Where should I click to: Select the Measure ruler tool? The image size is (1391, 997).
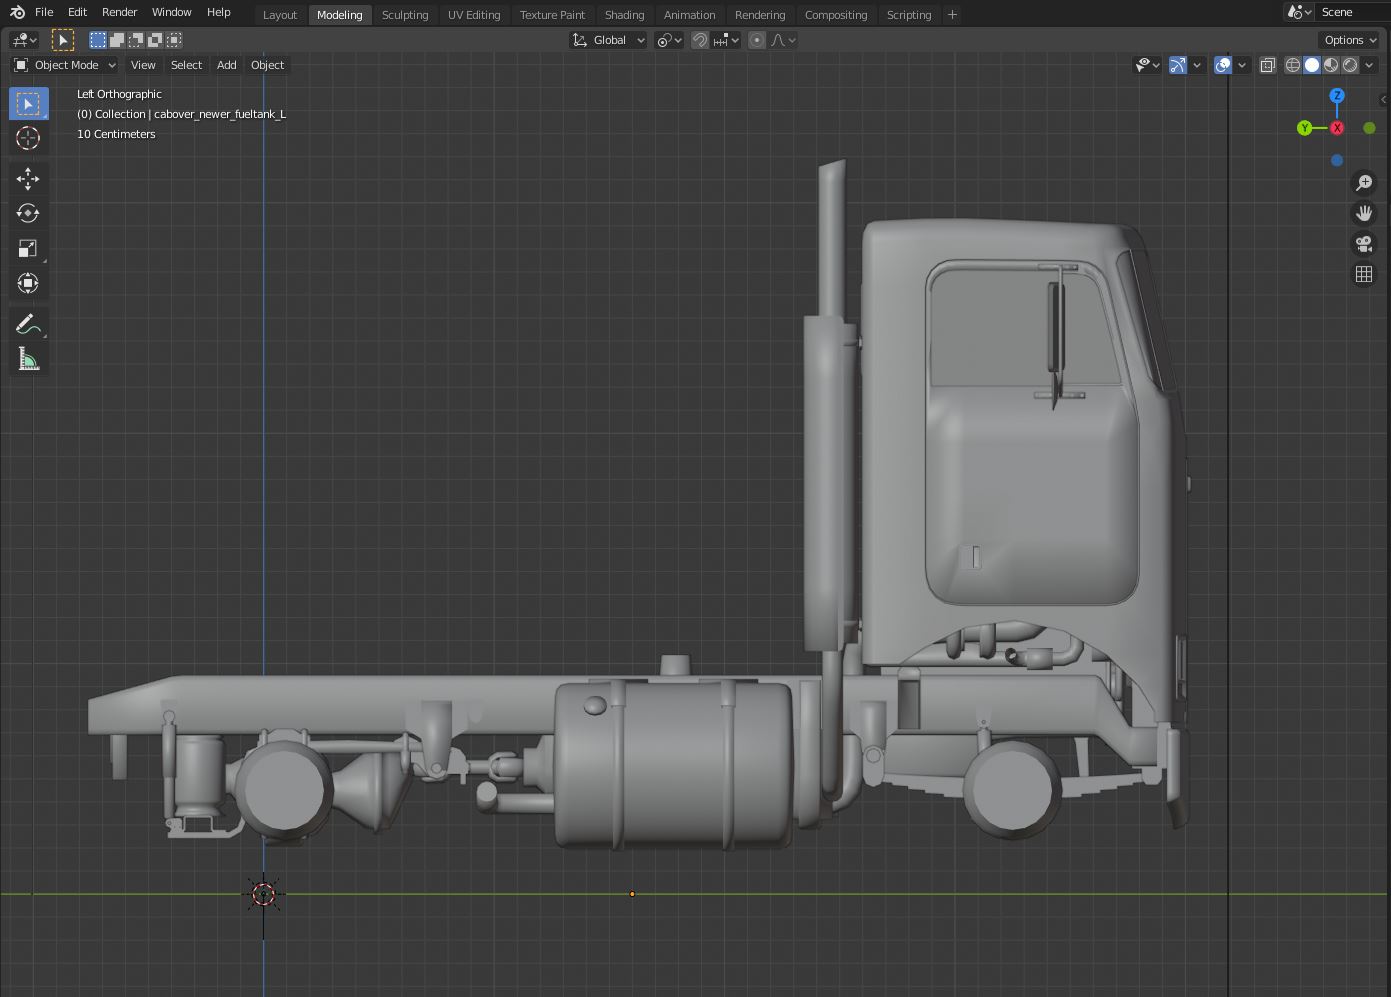28,359
